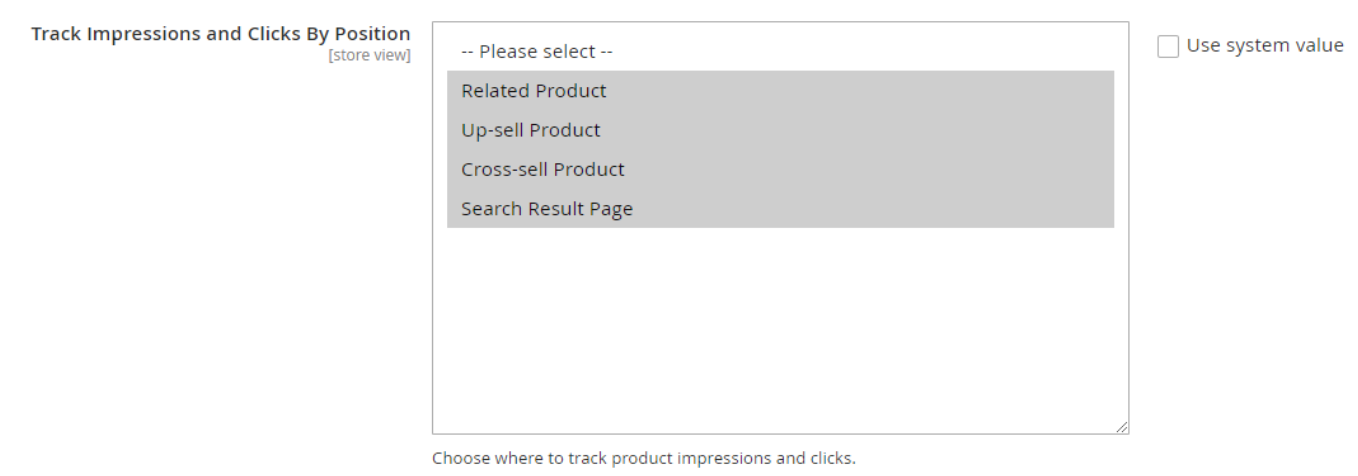Image resolution: width=1358 pixels, height=476 pixels.
Task: Select only Cross-sell Product for impression tracking
Action: pos(543,169)
